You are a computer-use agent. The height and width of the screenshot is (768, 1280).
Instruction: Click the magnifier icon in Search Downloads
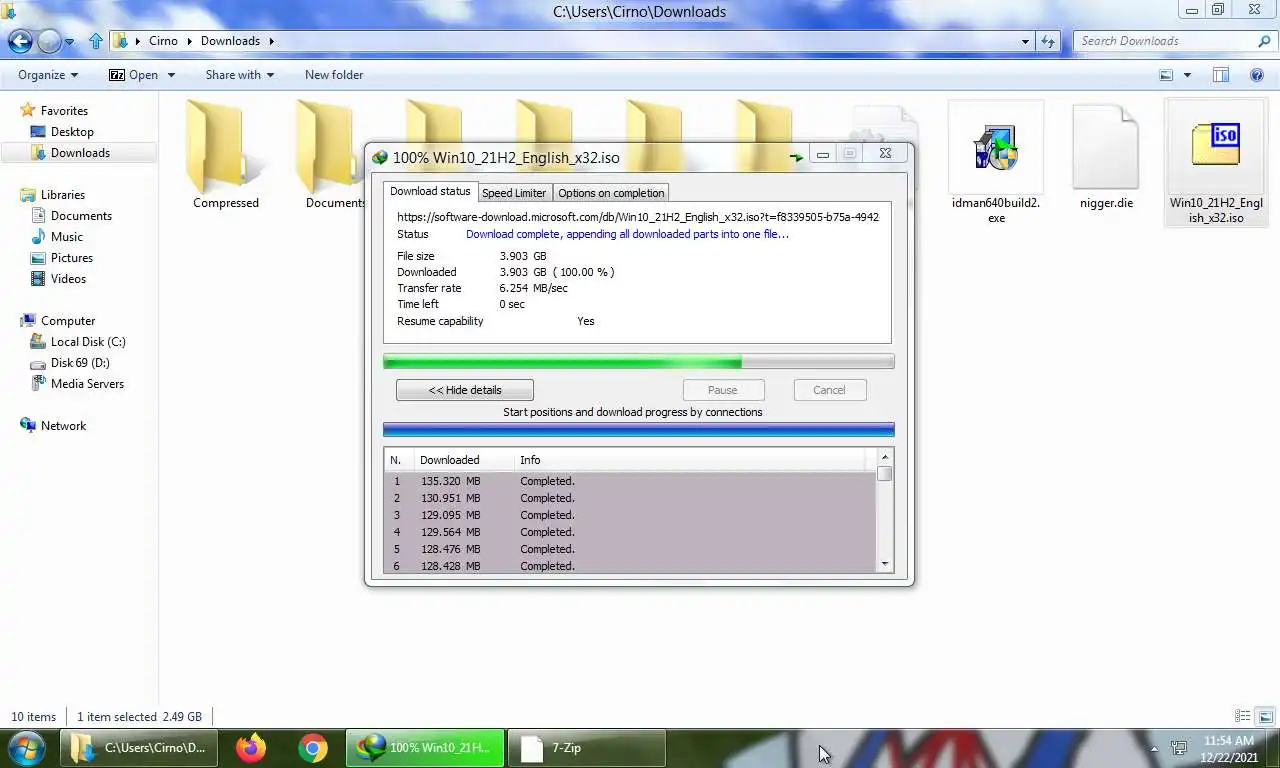point(1264,41)
